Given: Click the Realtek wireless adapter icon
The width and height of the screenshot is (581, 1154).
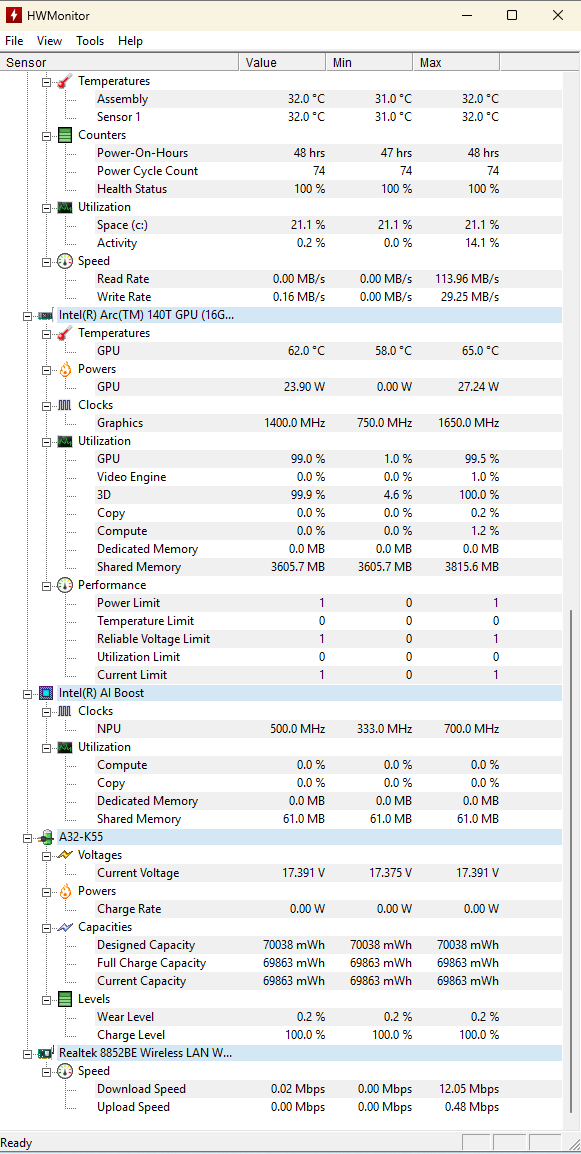Looking at the screenshot, I should point(46,1053).
